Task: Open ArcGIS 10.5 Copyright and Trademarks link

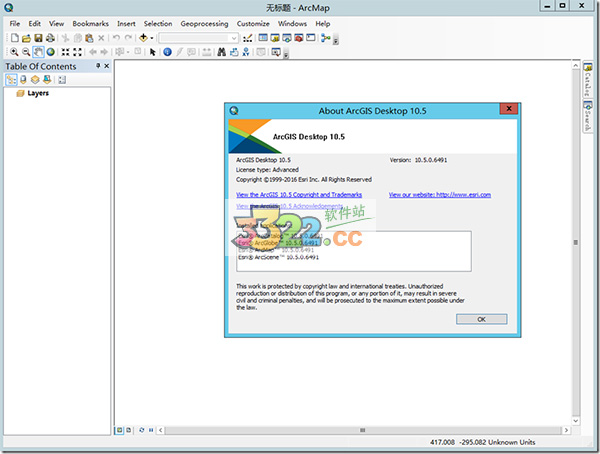Action: [299, 195]
